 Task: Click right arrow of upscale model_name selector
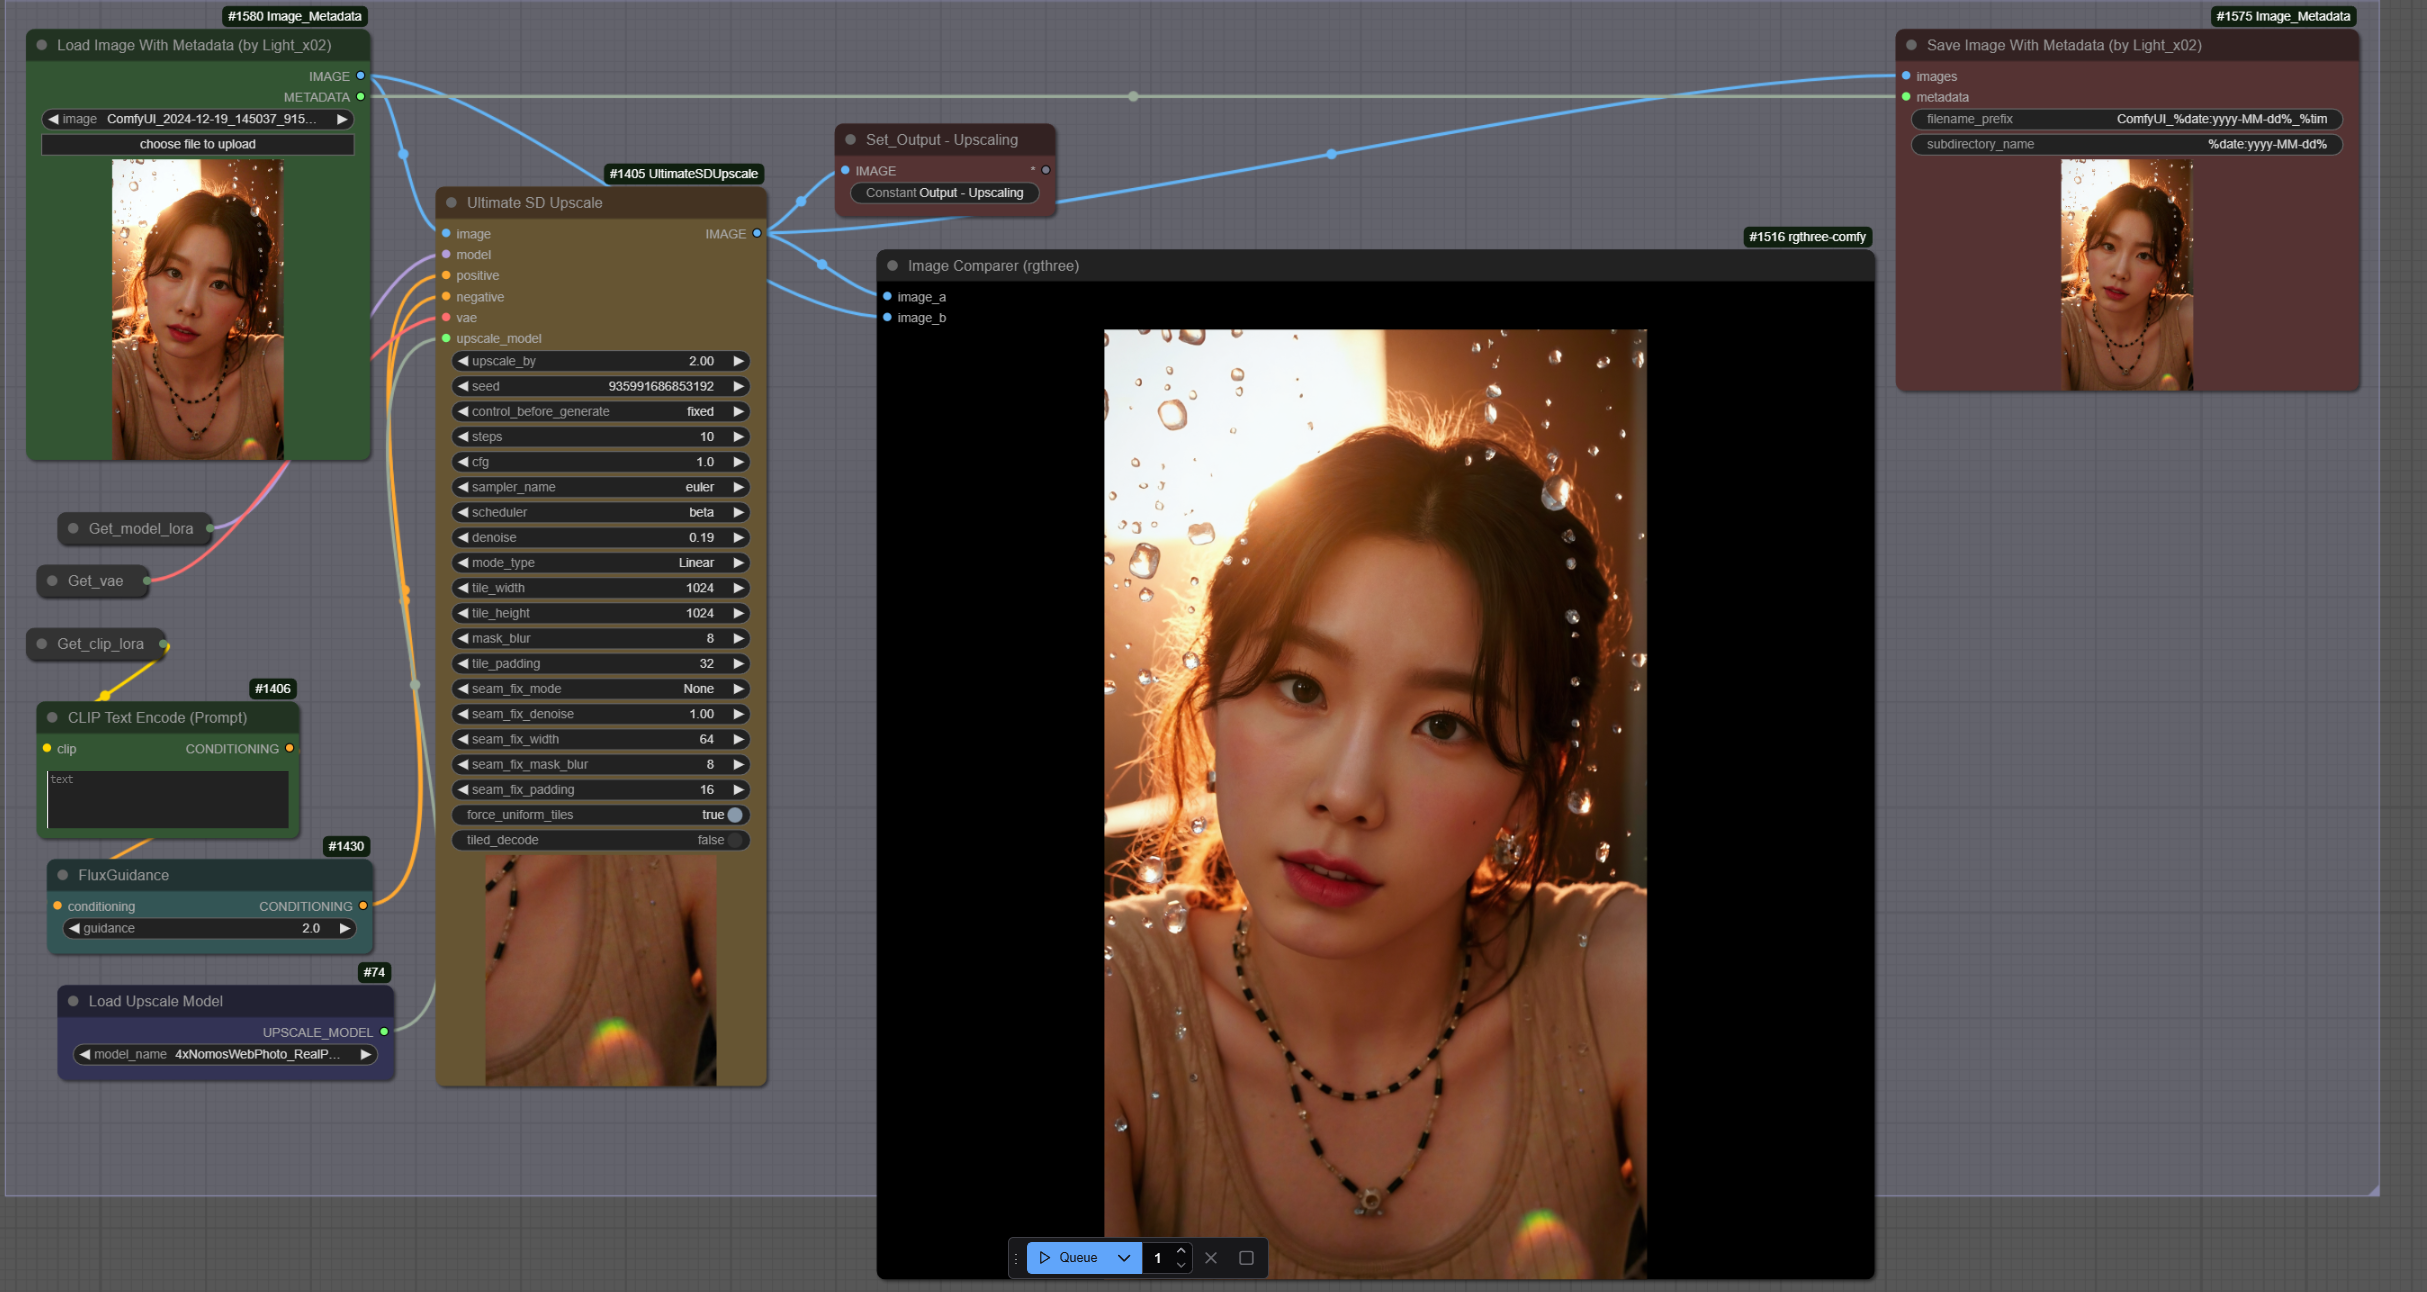click(366, 1054)
